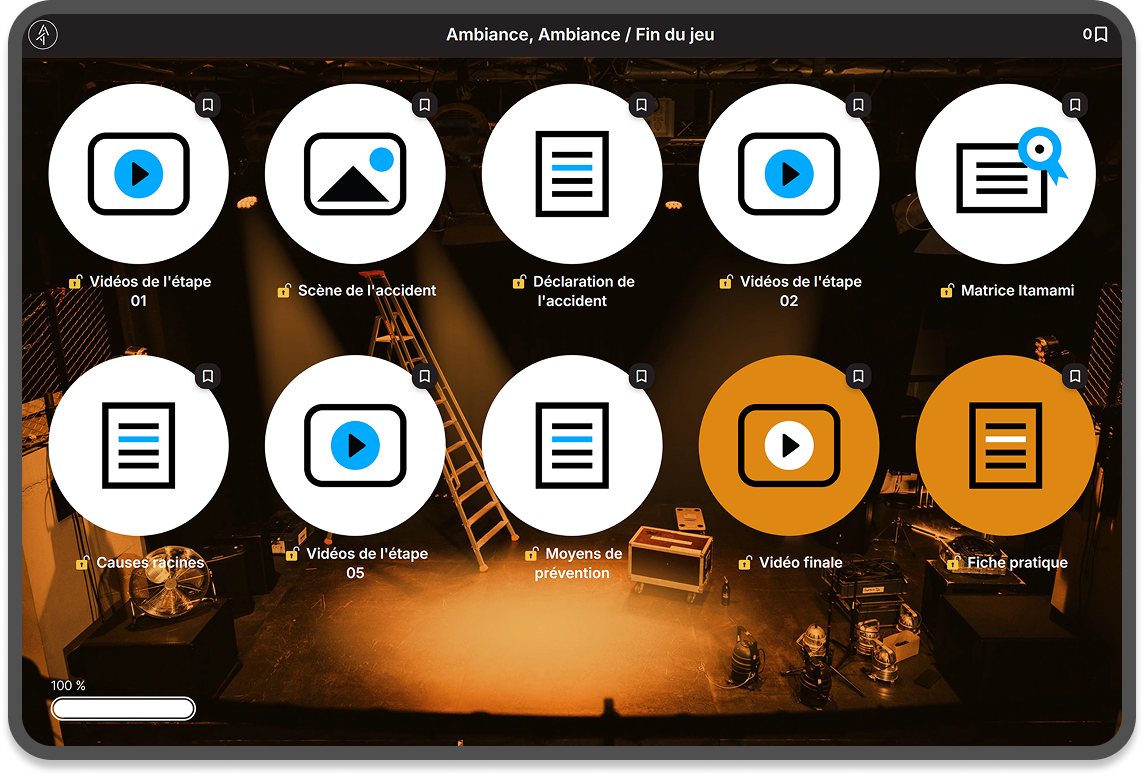1144x776 pixels.
Task: Open the Causes racines document icon
Action: [138, 445]
